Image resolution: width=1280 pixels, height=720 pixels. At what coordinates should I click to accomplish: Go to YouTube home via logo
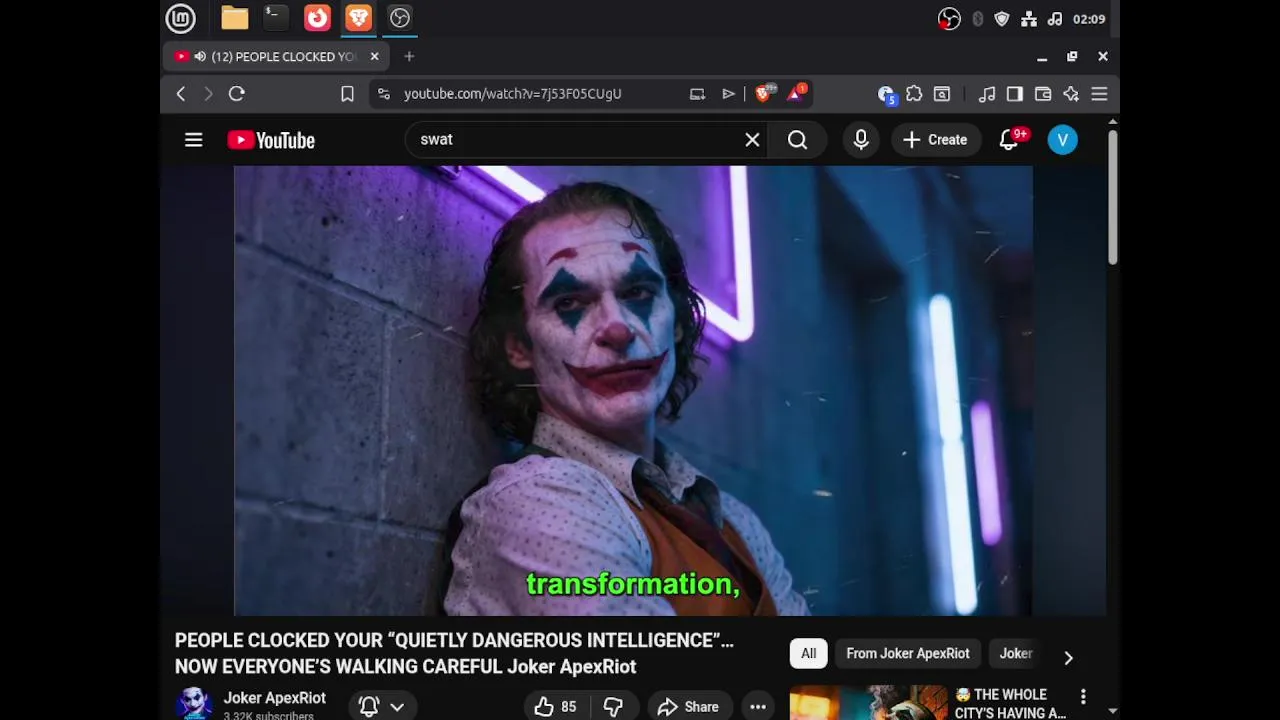tap(271, 140)
